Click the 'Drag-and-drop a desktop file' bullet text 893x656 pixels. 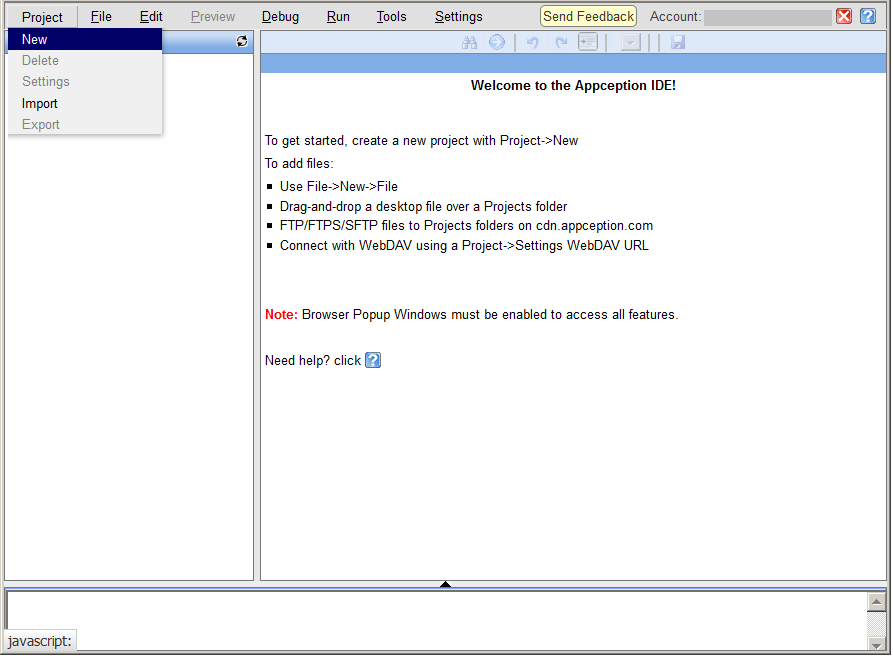click(x=423, y=207)
